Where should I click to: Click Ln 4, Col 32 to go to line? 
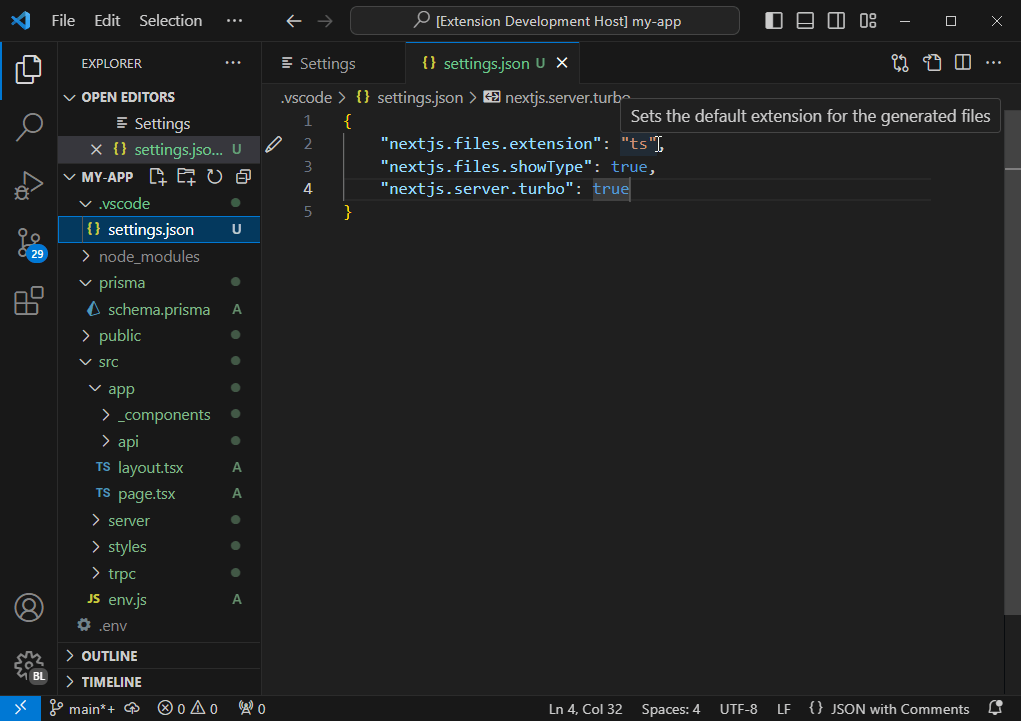click(585, 708)
